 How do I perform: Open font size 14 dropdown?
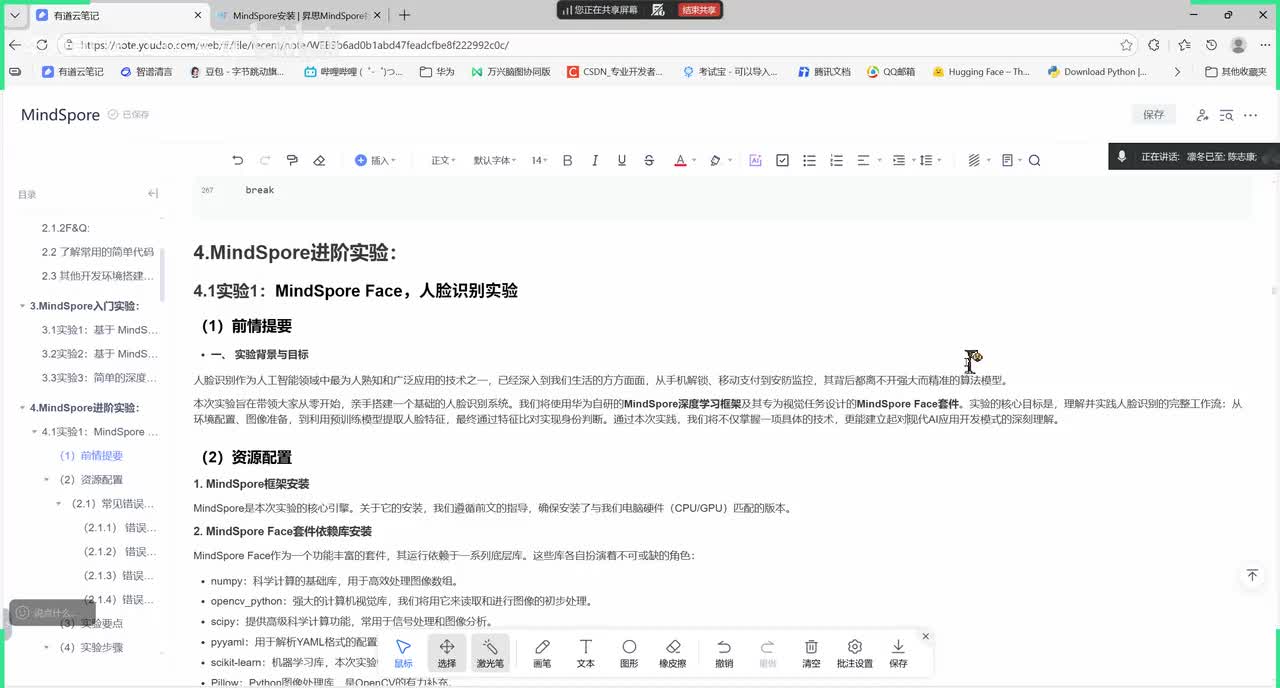click(x=539, y=160)
